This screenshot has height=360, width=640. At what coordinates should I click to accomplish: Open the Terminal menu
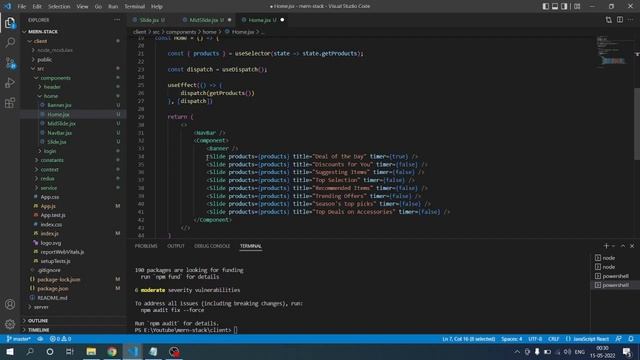tap(135, 7)
